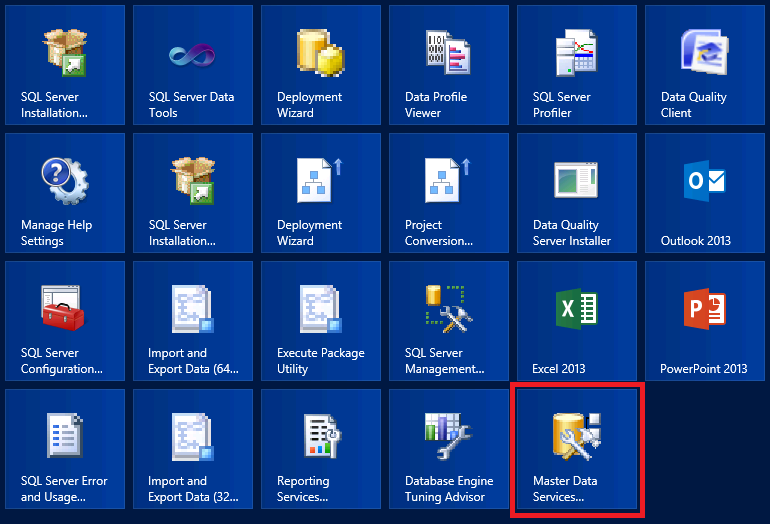The width and height of the screenshot is (770, 524).
Task: Launch Data Quality Server Installer
Action: tap(577, 193)
